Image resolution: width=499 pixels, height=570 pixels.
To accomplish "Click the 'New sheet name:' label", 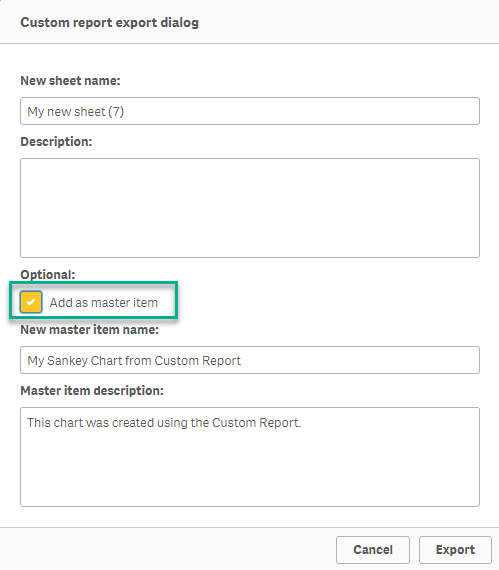I will pyautogui.click(x=70, y=81).
